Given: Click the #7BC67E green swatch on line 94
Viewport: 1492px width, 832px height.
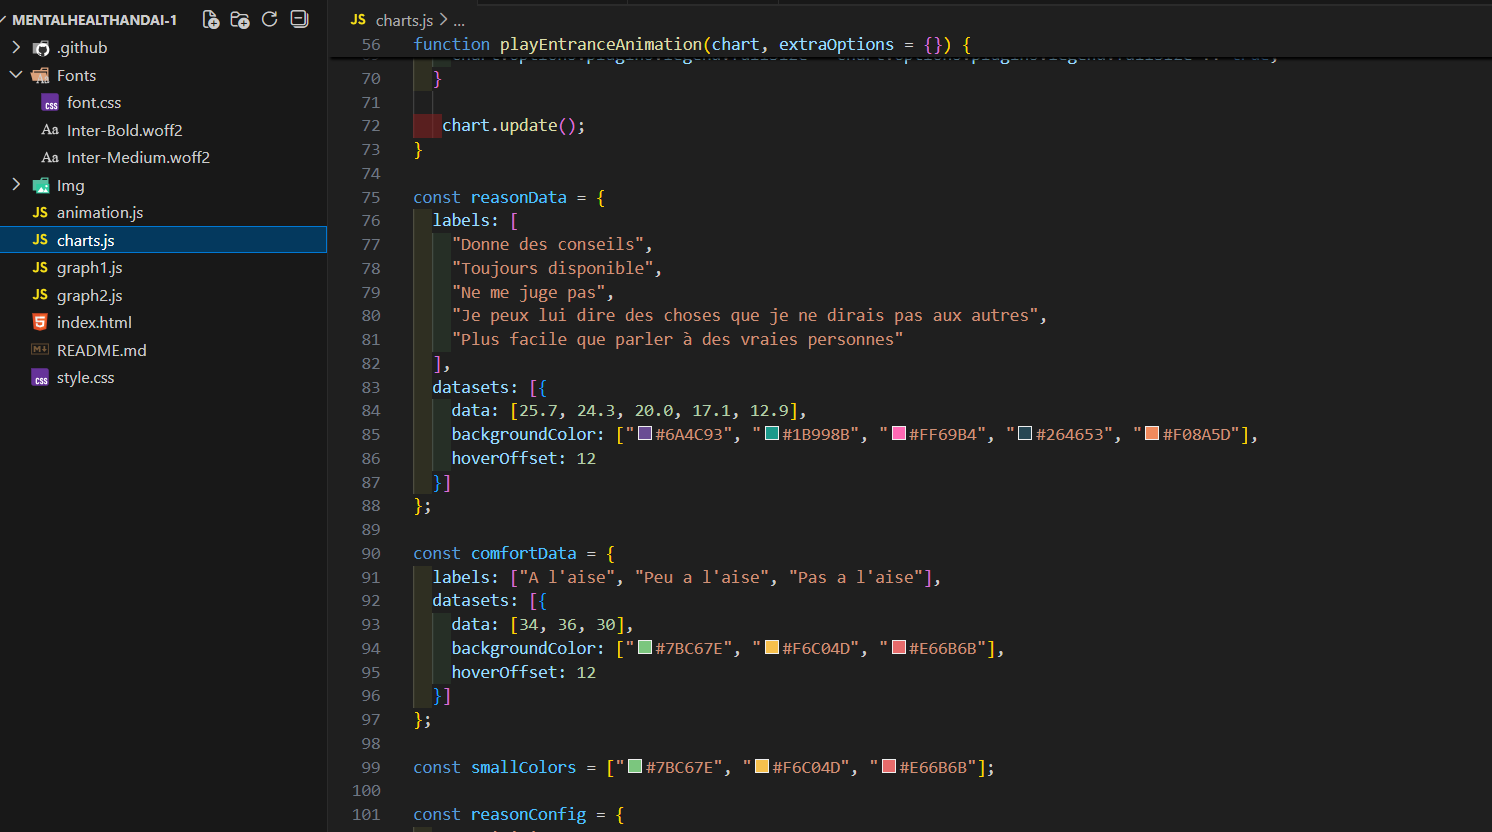Looking at the screenshot, I should tap(645, 648).
